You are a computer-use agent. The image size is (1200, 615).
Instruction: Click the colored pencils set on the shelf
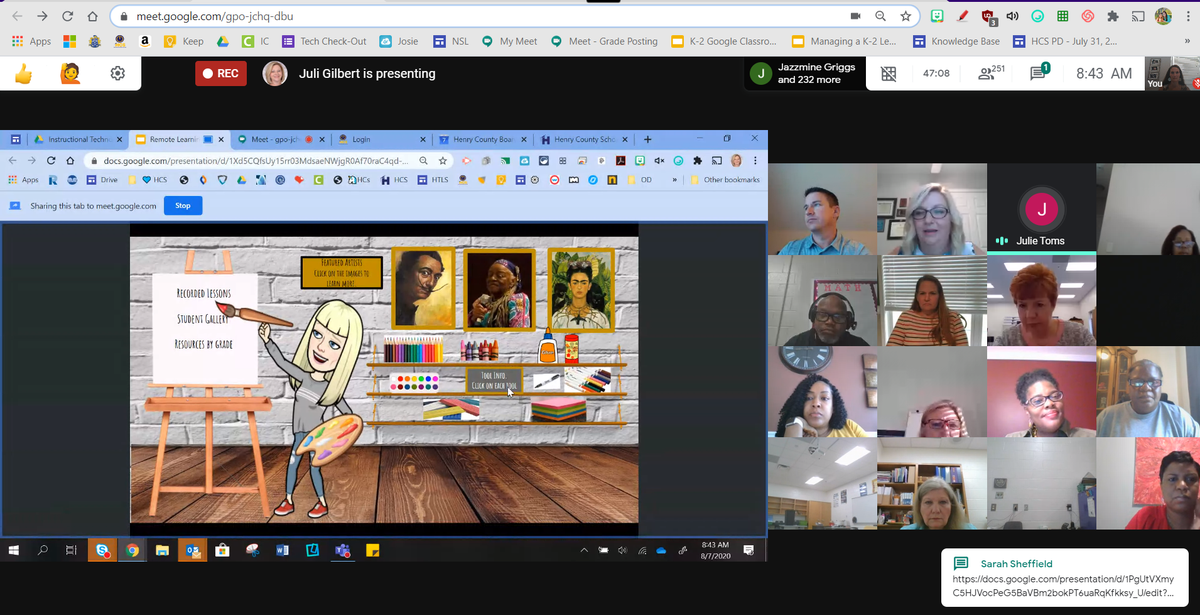(413, 349)
